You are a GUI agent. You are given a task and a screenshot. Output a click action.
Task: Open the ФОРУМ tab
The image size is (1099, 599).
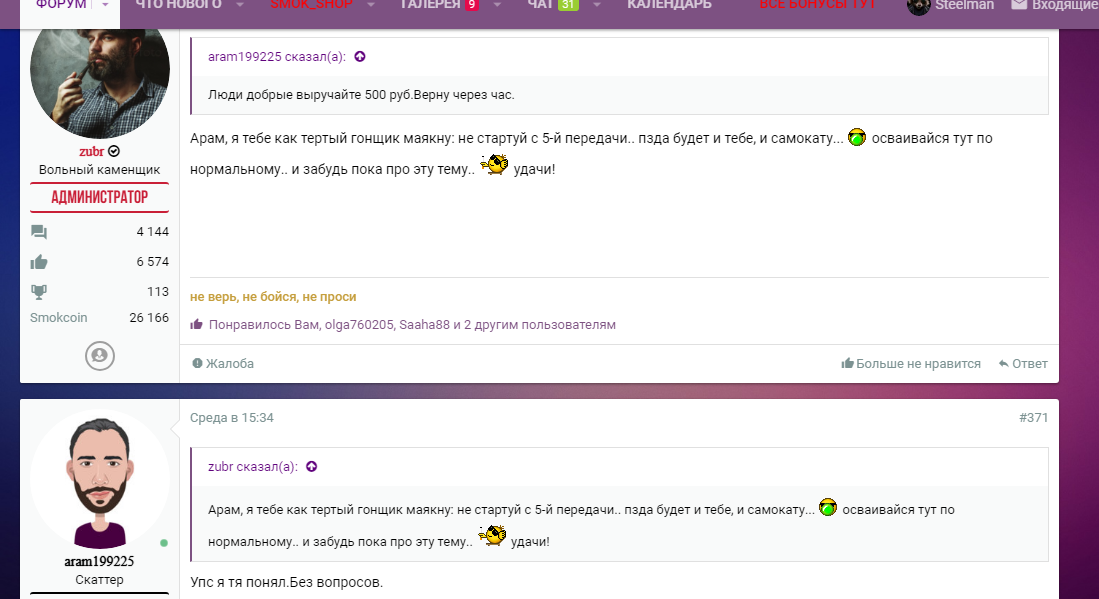click(62, 5)
